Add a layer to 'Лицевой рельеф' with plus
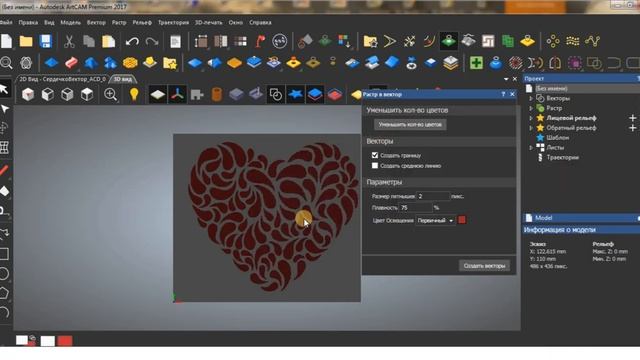This screenshot has width=640, height=360. coord(633,118)
